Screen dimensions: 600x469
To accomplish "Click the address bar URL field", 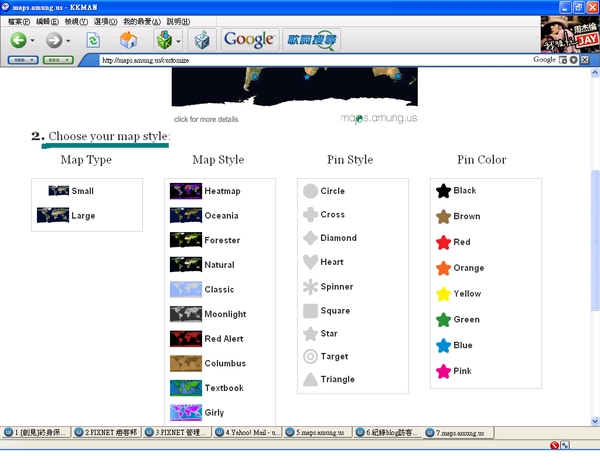I will [x=314, y=60].
